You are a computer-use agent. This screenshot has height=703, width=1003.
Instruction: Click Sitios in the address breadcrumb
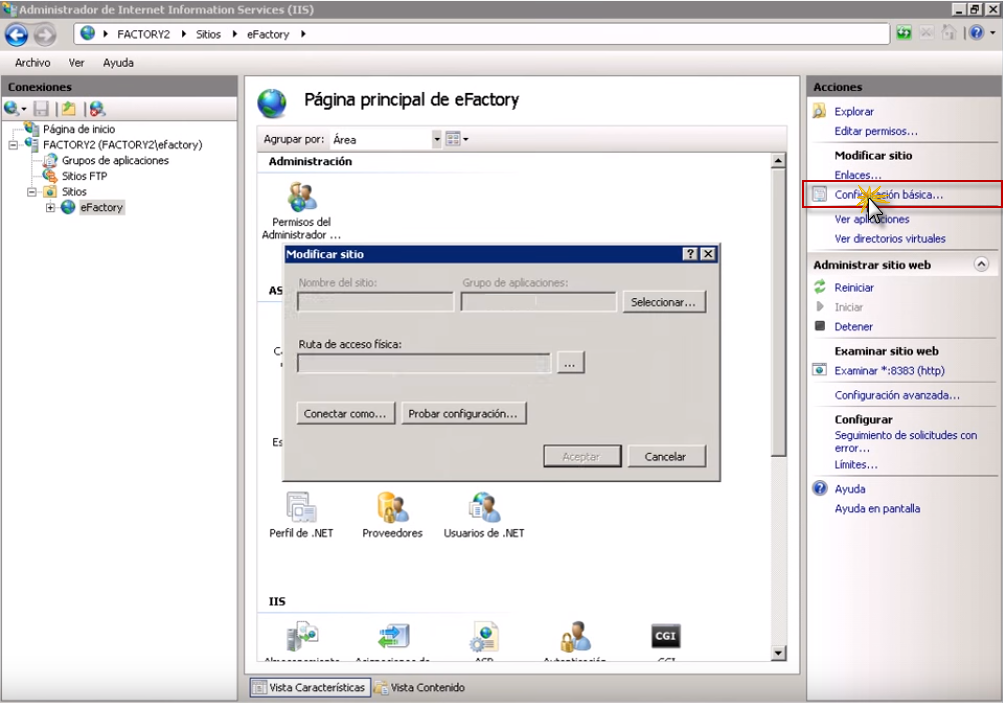point(208,34)
